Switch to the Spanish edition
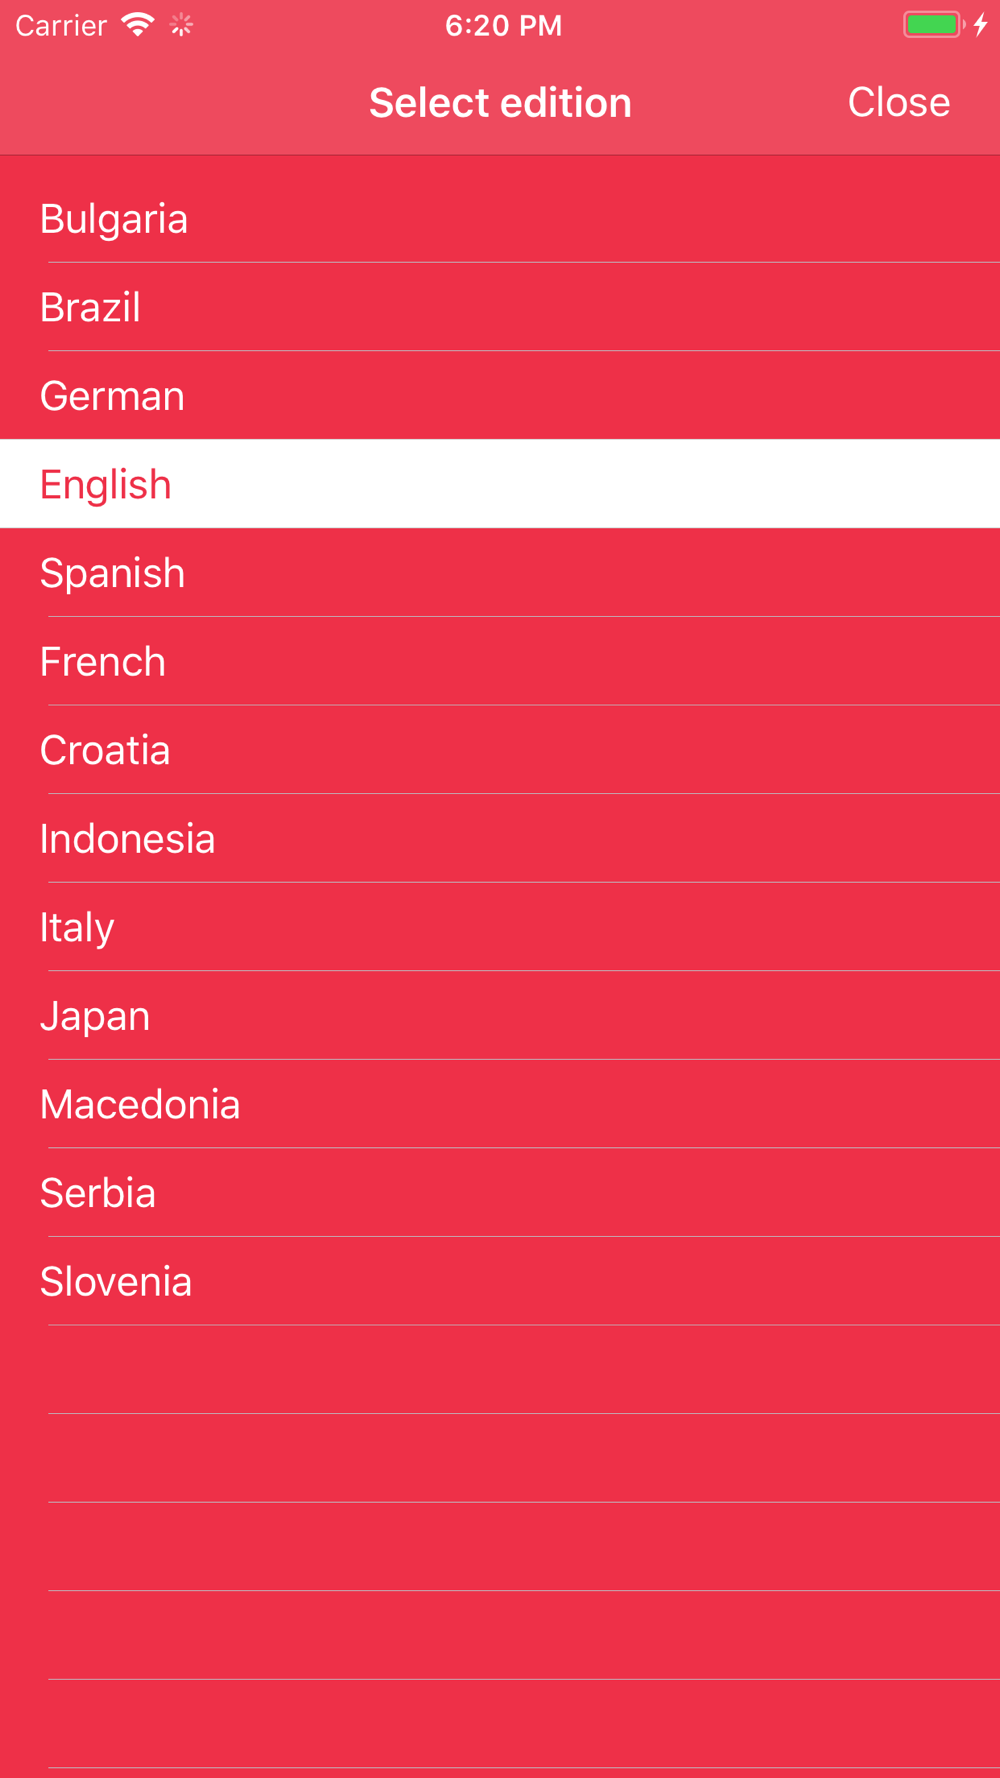The height and width of the screenshot is (1778, 1000). tap(112, 573)
